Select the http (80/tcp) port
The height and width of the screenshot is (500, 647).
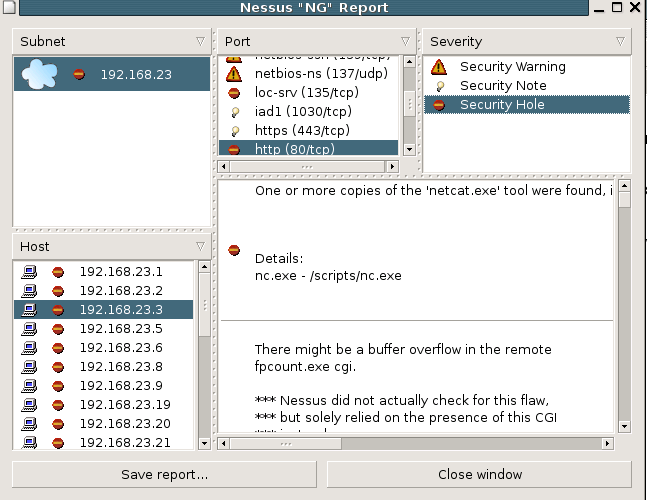(x=309, y=148)
